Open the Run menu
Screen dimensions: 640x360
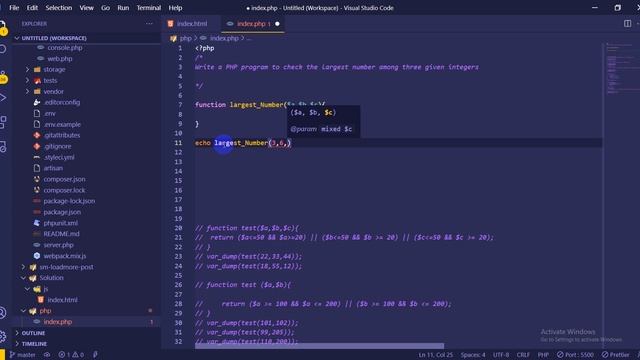(123, 8)
